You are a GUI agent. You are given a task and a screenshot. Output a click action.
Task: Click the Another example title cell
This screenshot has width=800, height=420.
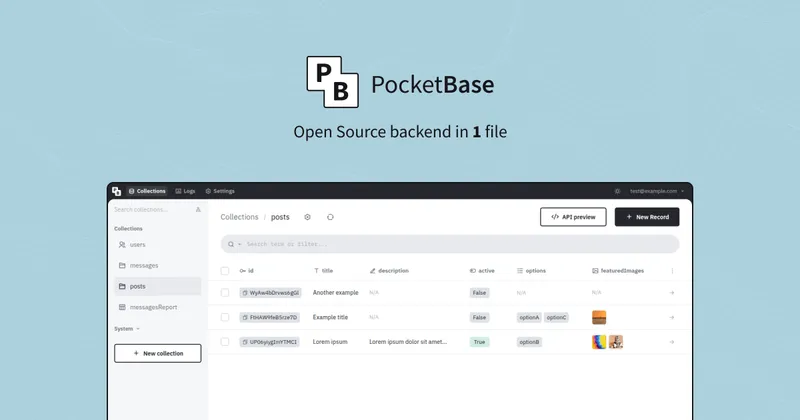pos(335,292)
